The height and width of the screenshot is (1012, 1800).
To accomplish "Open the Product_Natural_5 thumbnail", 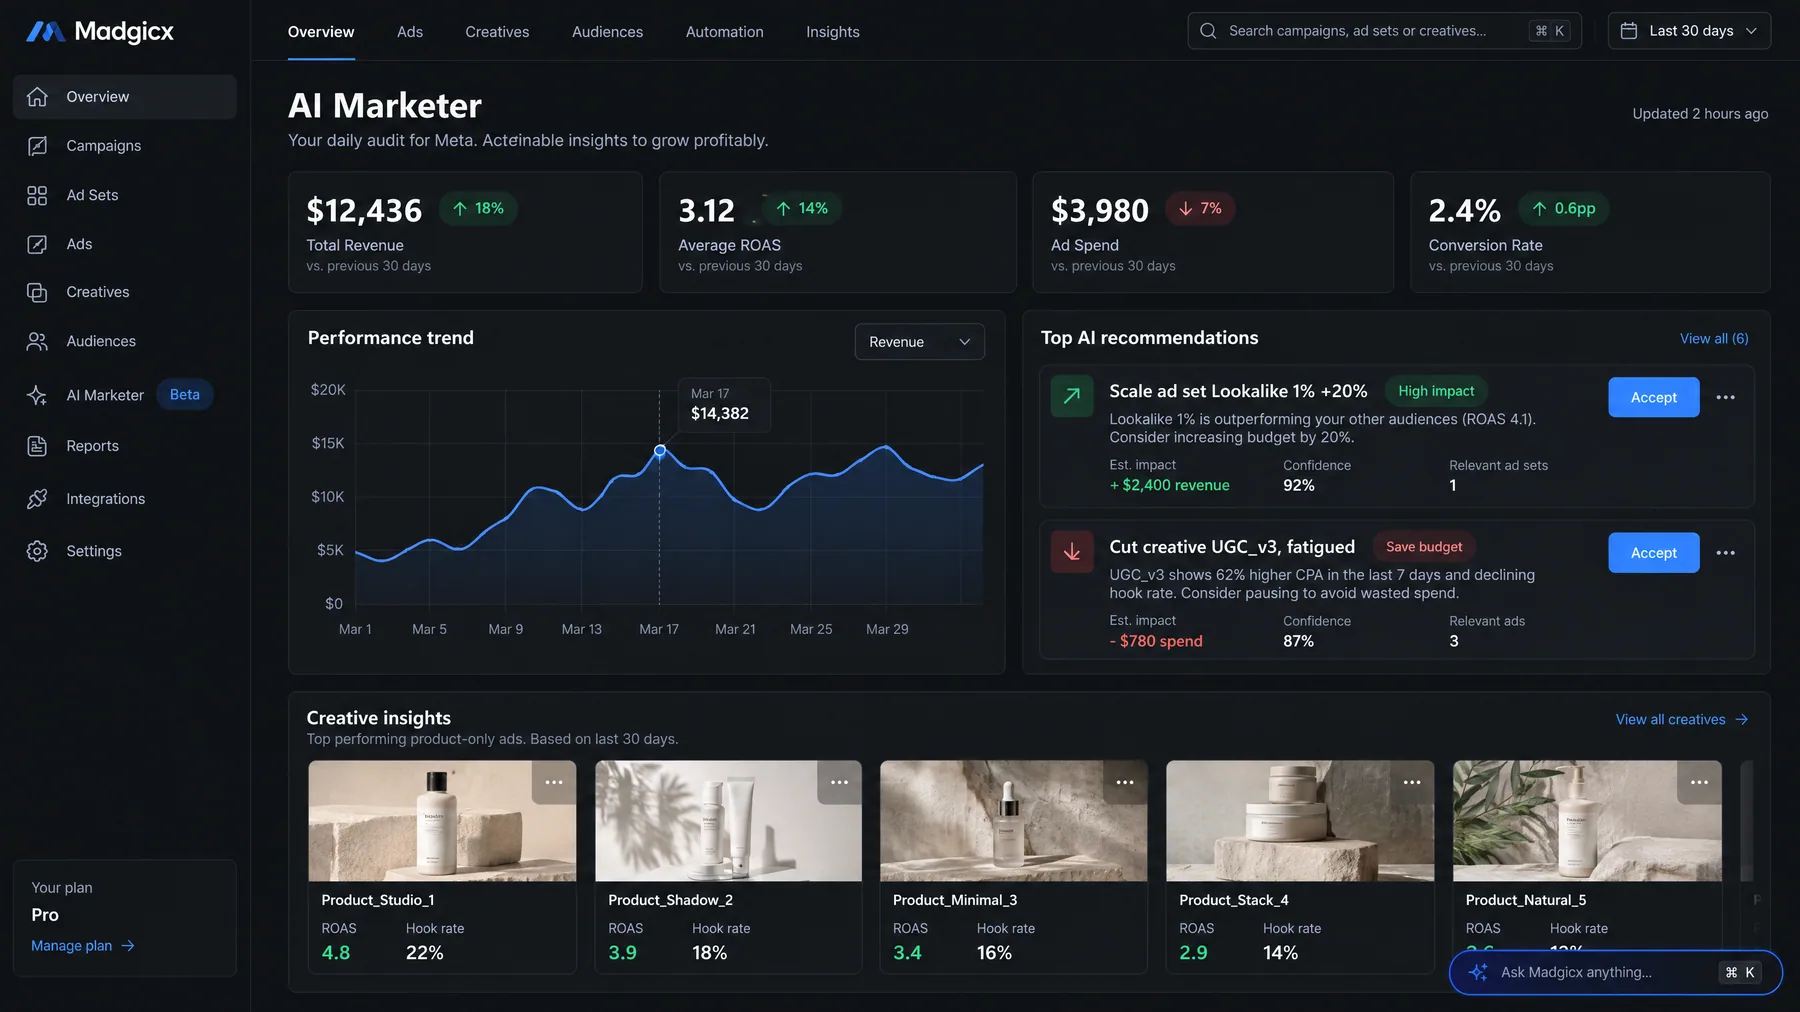I will tap(1587, 821).
